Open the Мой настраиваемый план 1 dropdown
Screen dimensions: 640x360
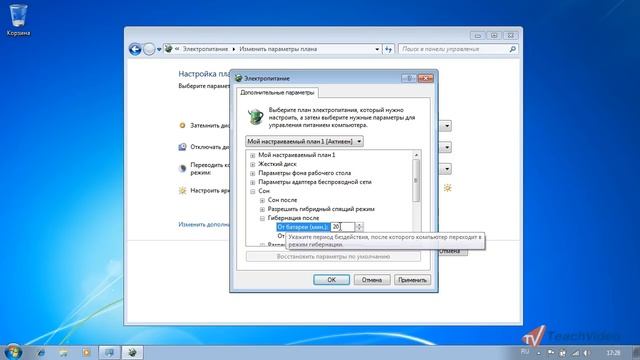pyautogui.click(x=304, y=141)
